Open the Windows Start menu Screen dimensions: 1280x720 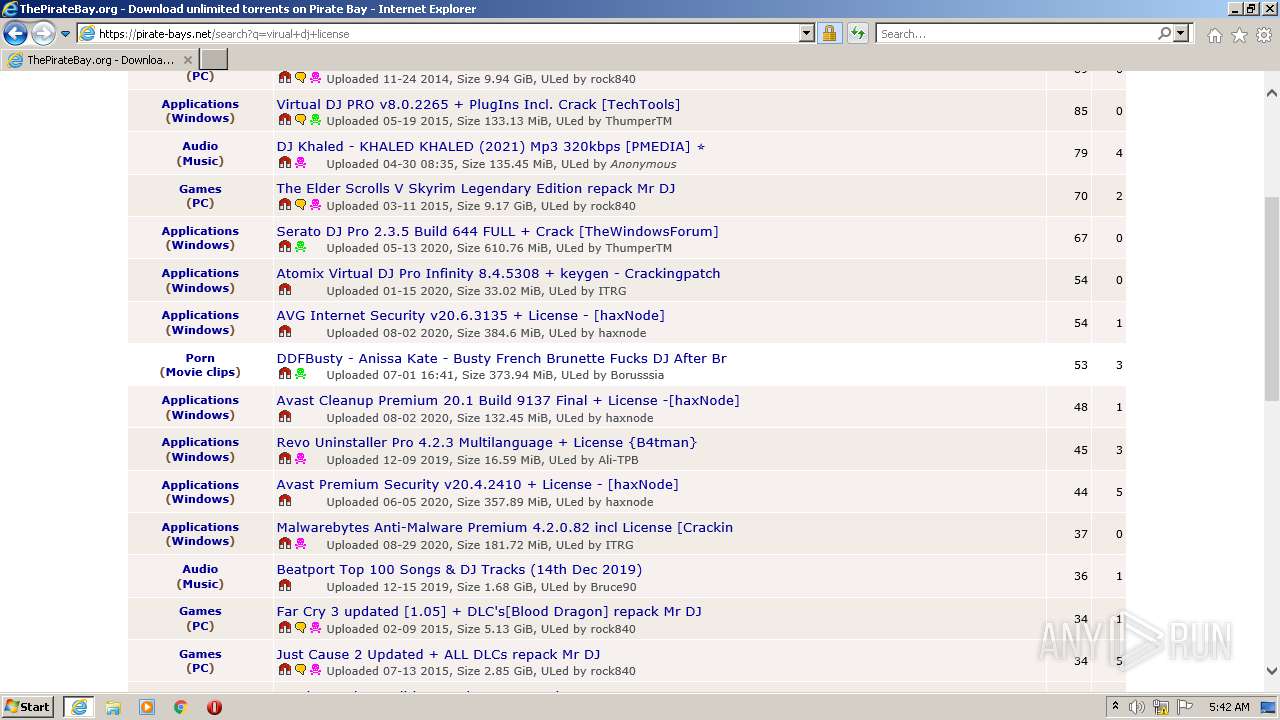pyautogui.click(x=28, y=707)
